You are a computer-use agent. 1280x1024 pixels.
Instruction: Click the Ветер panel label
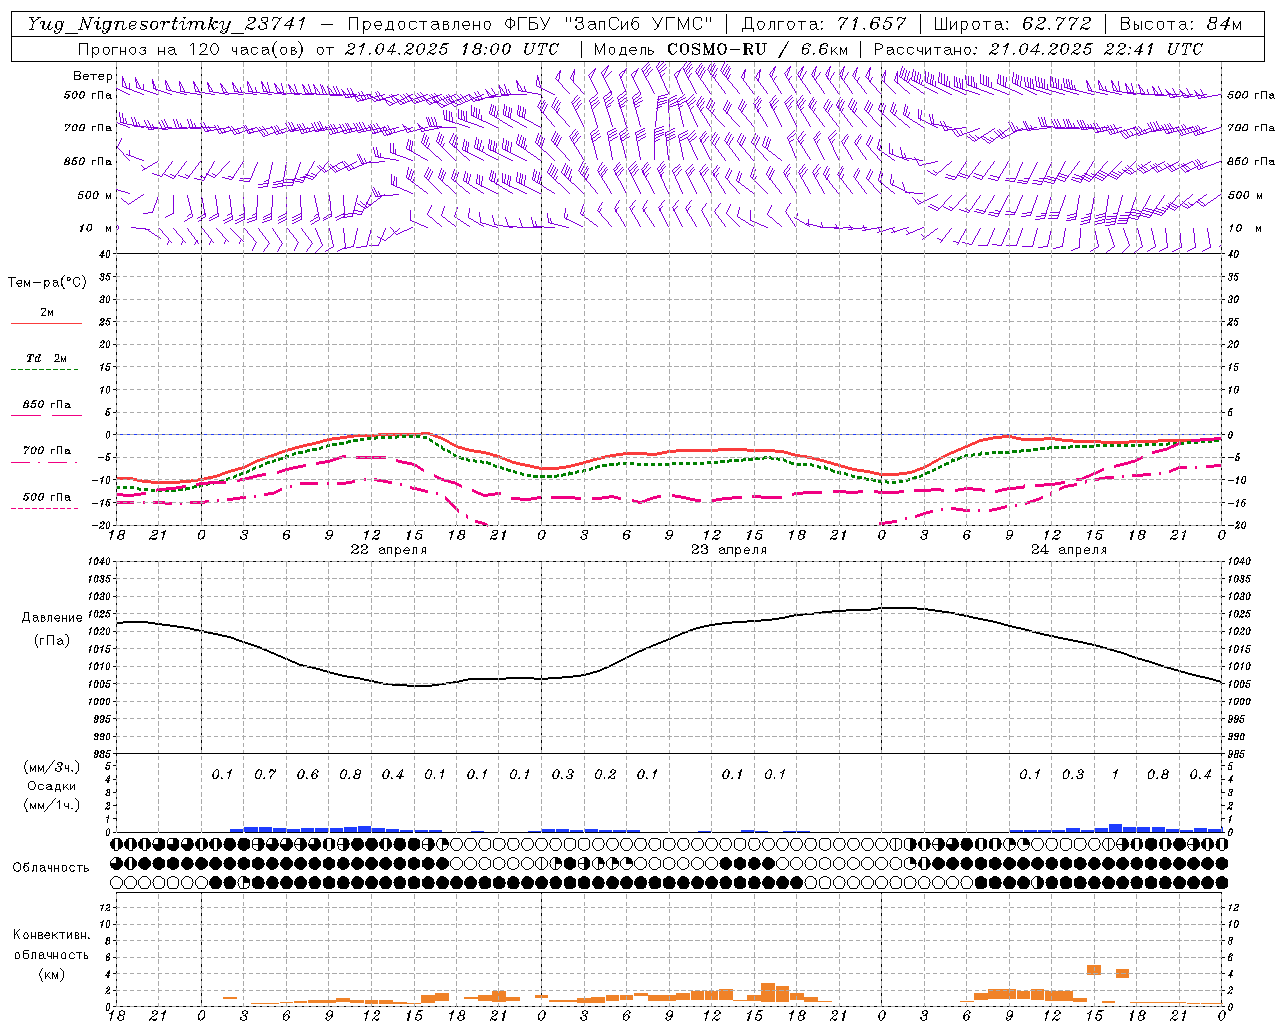pos(93,76)
